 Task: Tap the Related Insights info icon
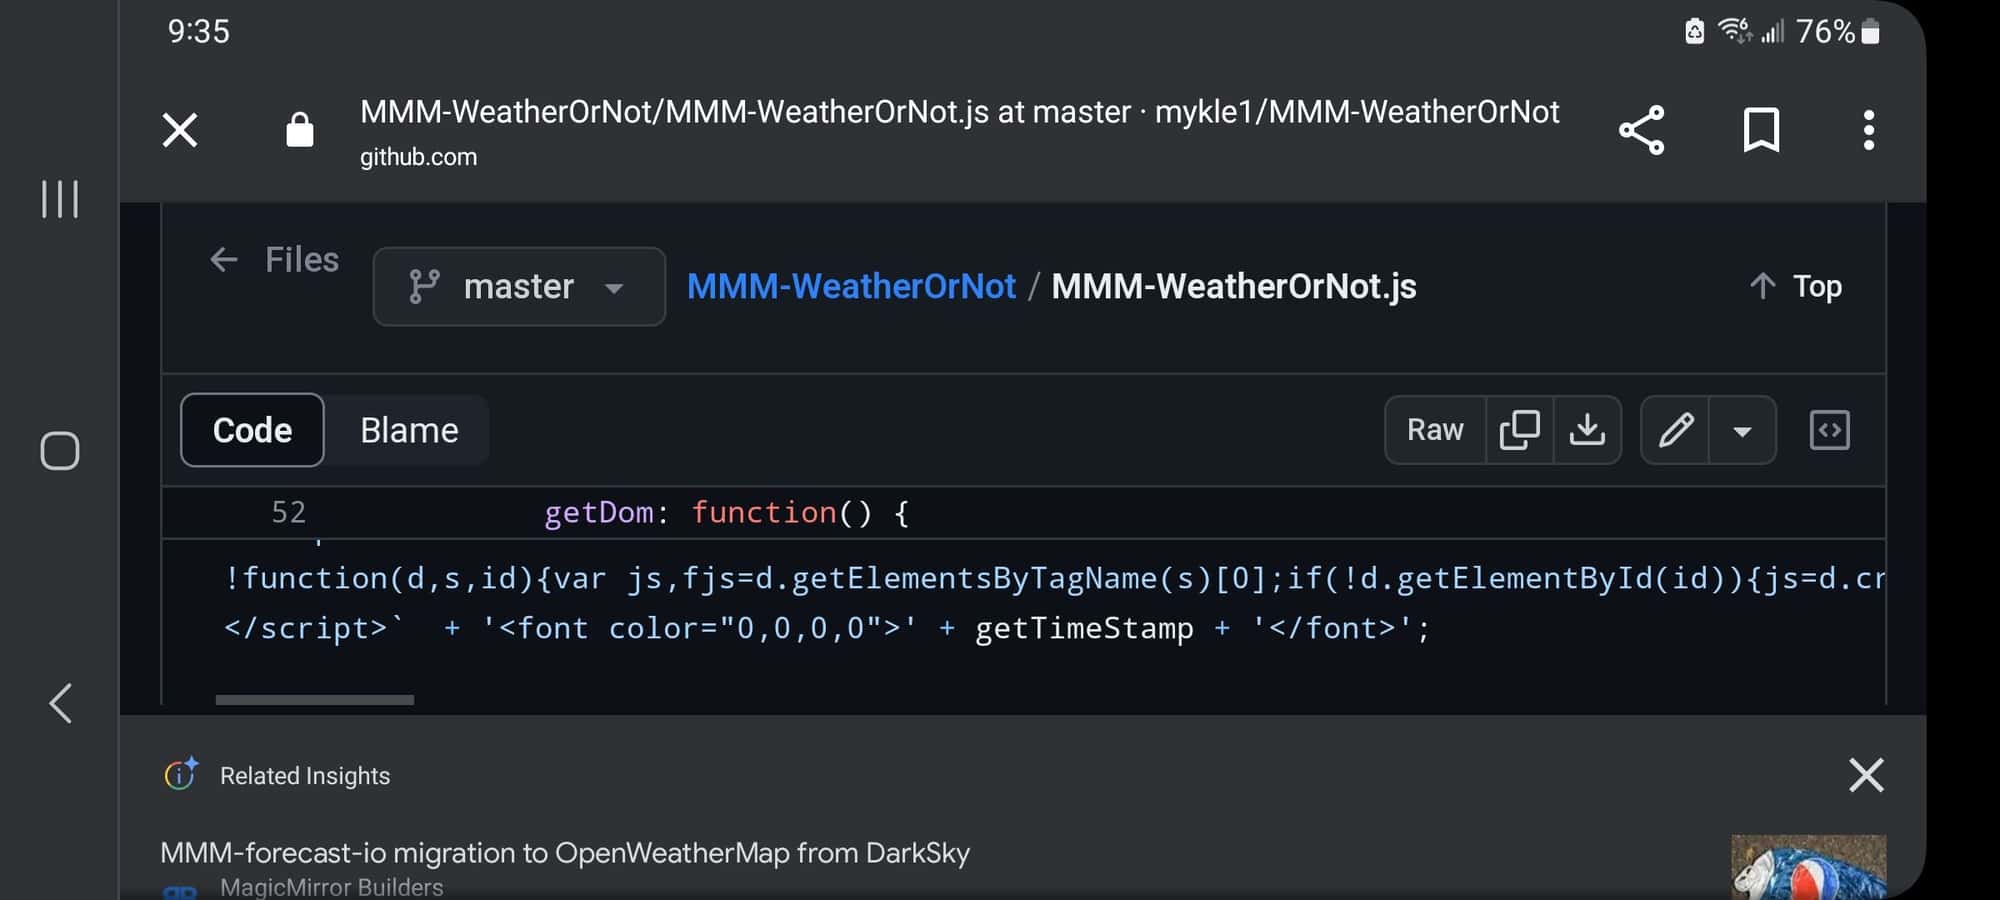tap(181, 774)
